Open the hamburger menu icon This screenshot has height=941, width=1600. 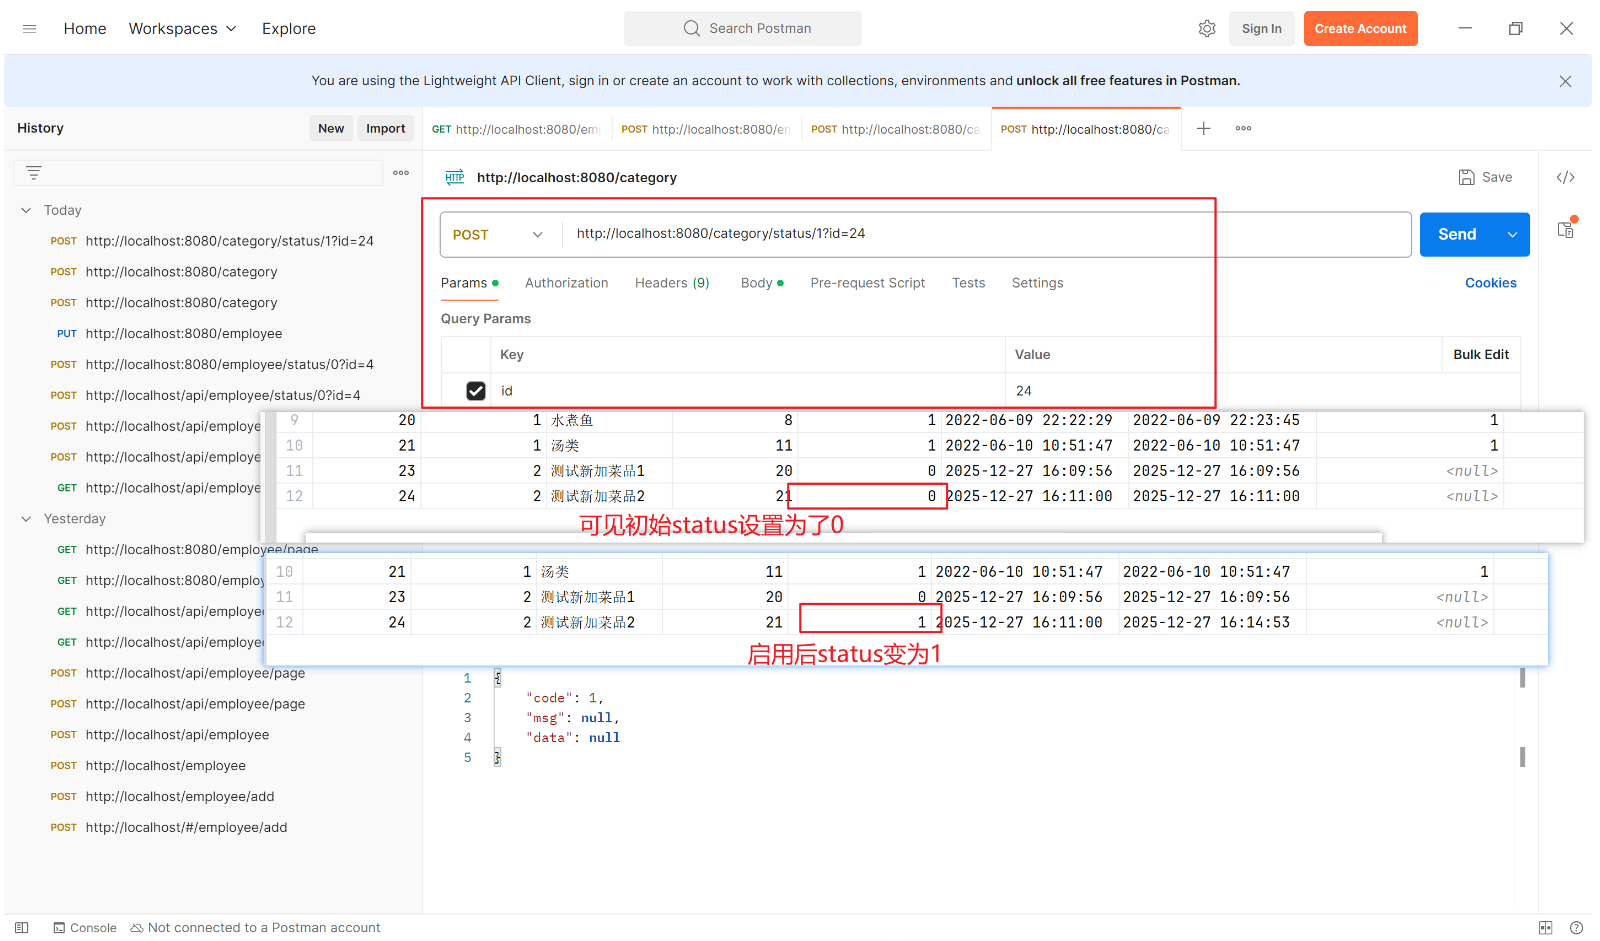coord(29,29)
